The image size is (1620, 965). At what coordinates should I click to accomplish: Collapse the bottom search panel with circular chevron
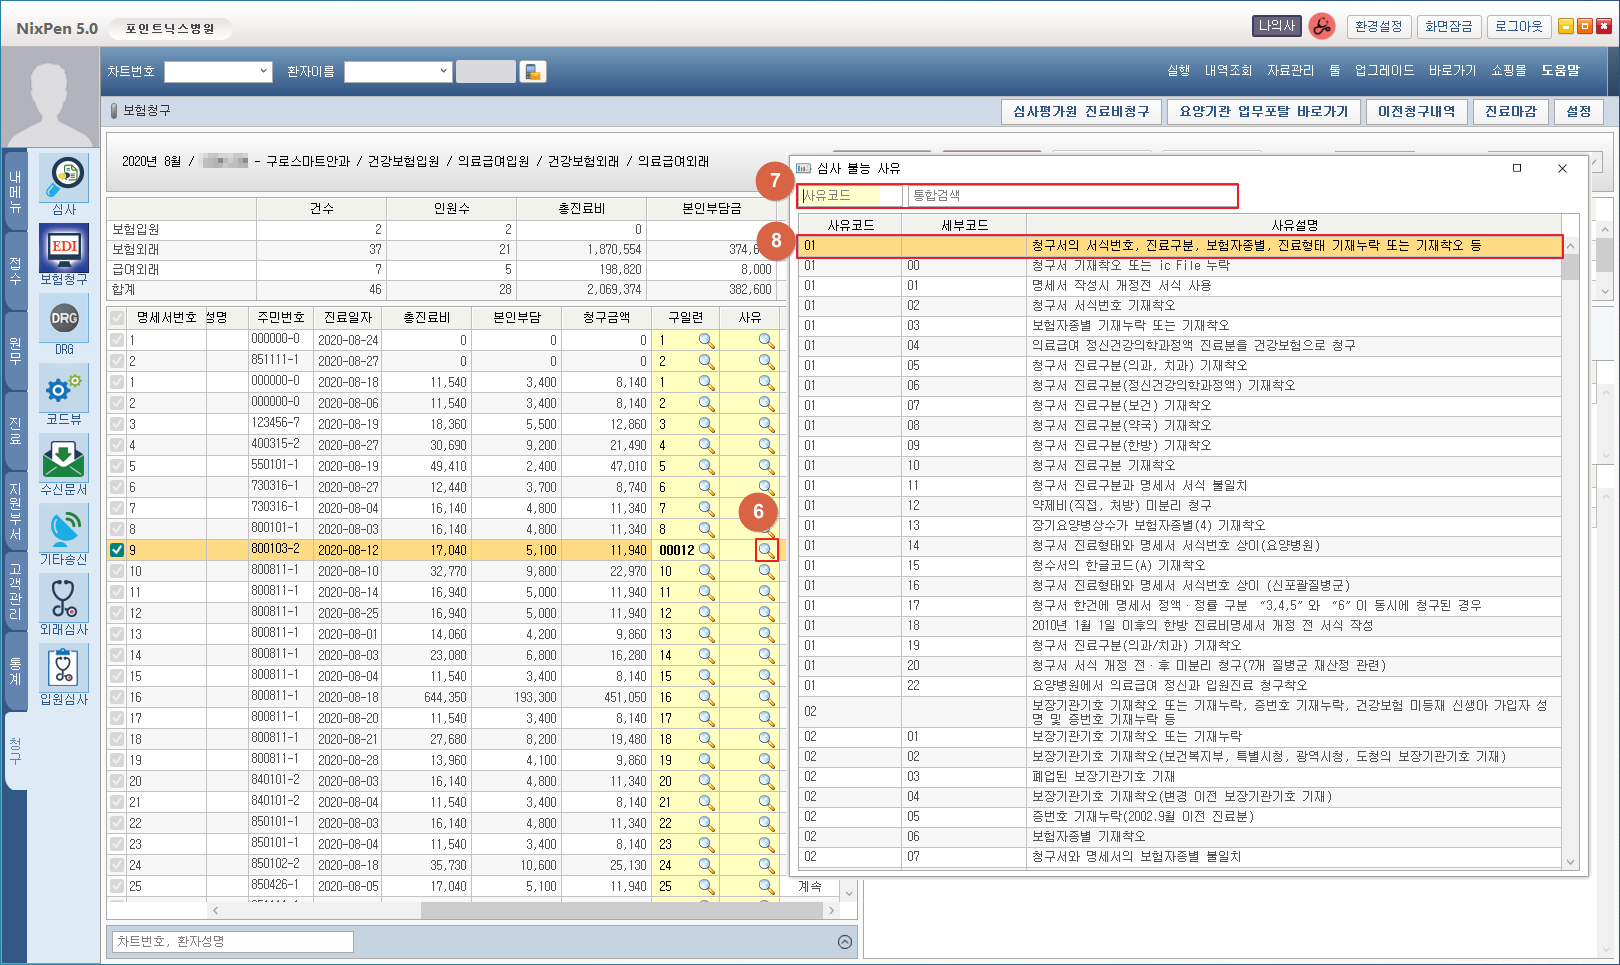(x=845, y=942)
